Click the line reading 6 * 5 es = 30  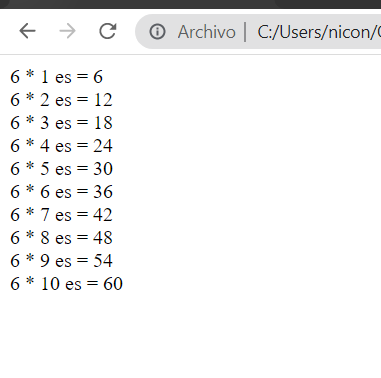click(x=61, y=169)
